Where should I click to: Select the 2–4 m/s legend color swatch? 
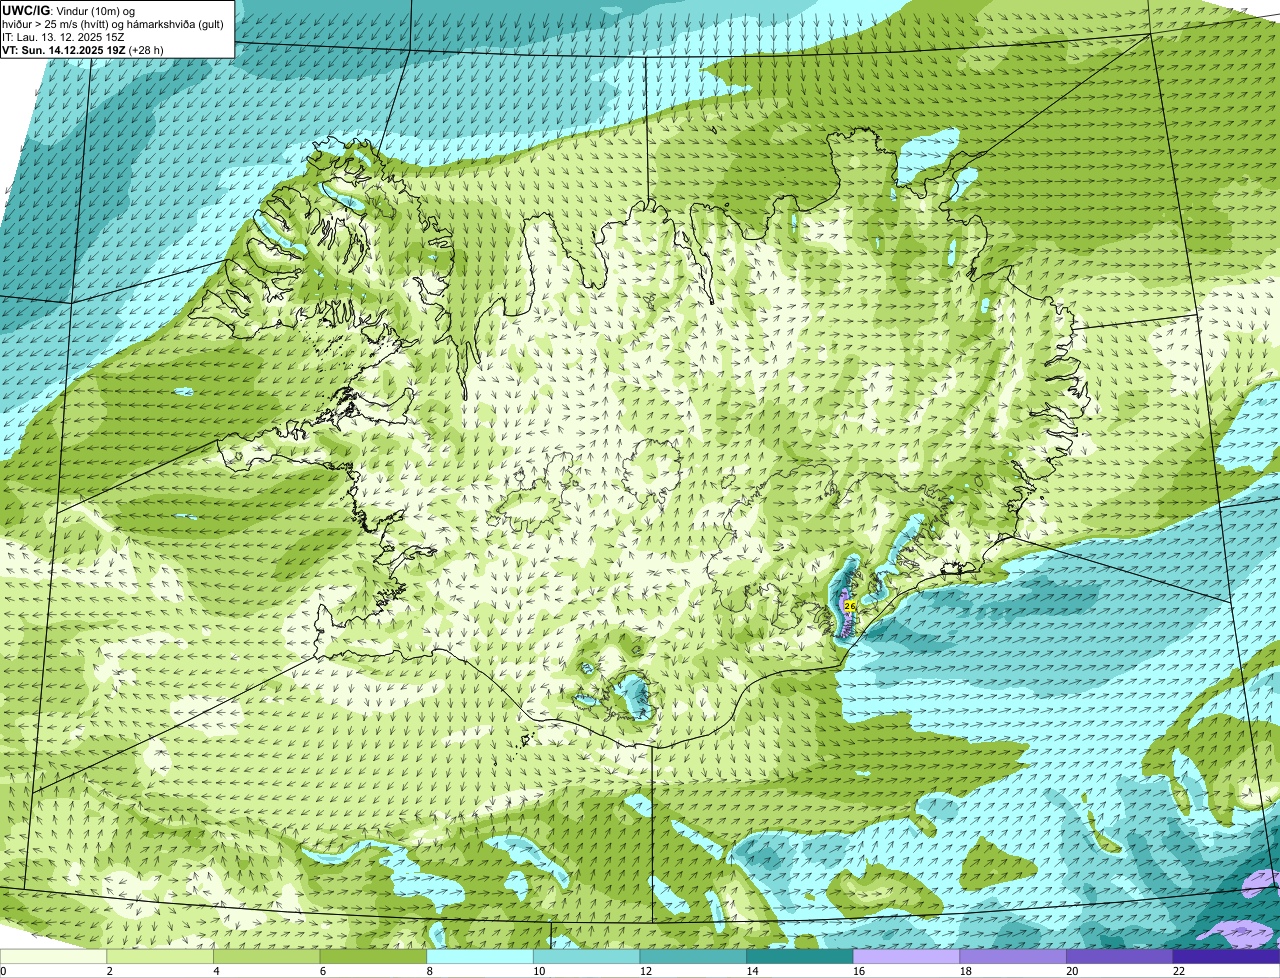click(160, 956)
